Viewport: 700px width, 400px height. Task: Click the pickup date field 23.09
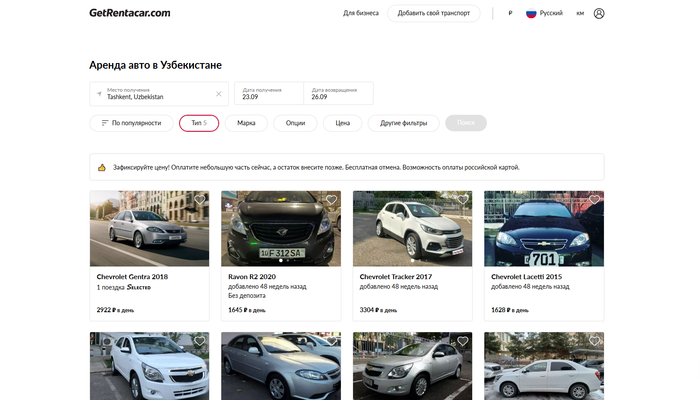coord(268,93)
